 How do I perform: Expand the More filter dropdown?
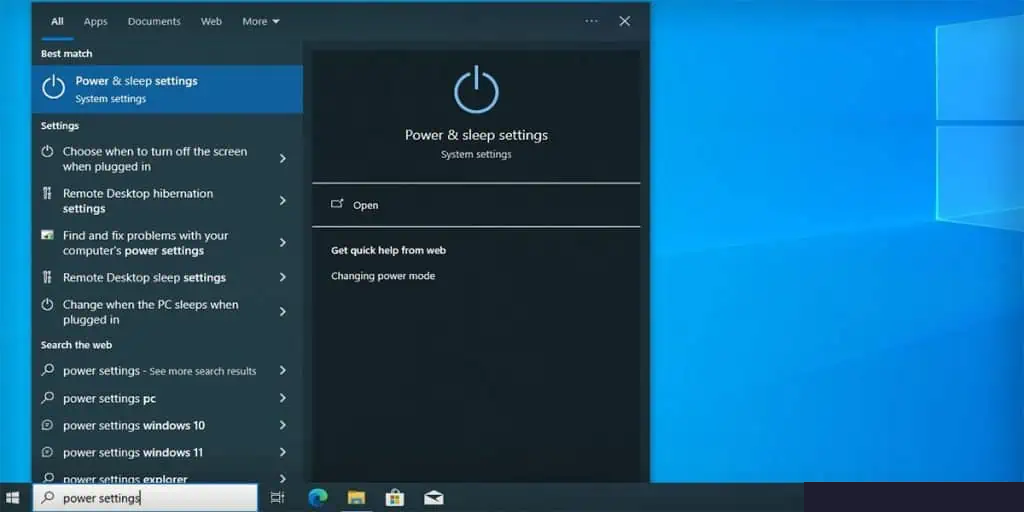[x=261, y=21]
